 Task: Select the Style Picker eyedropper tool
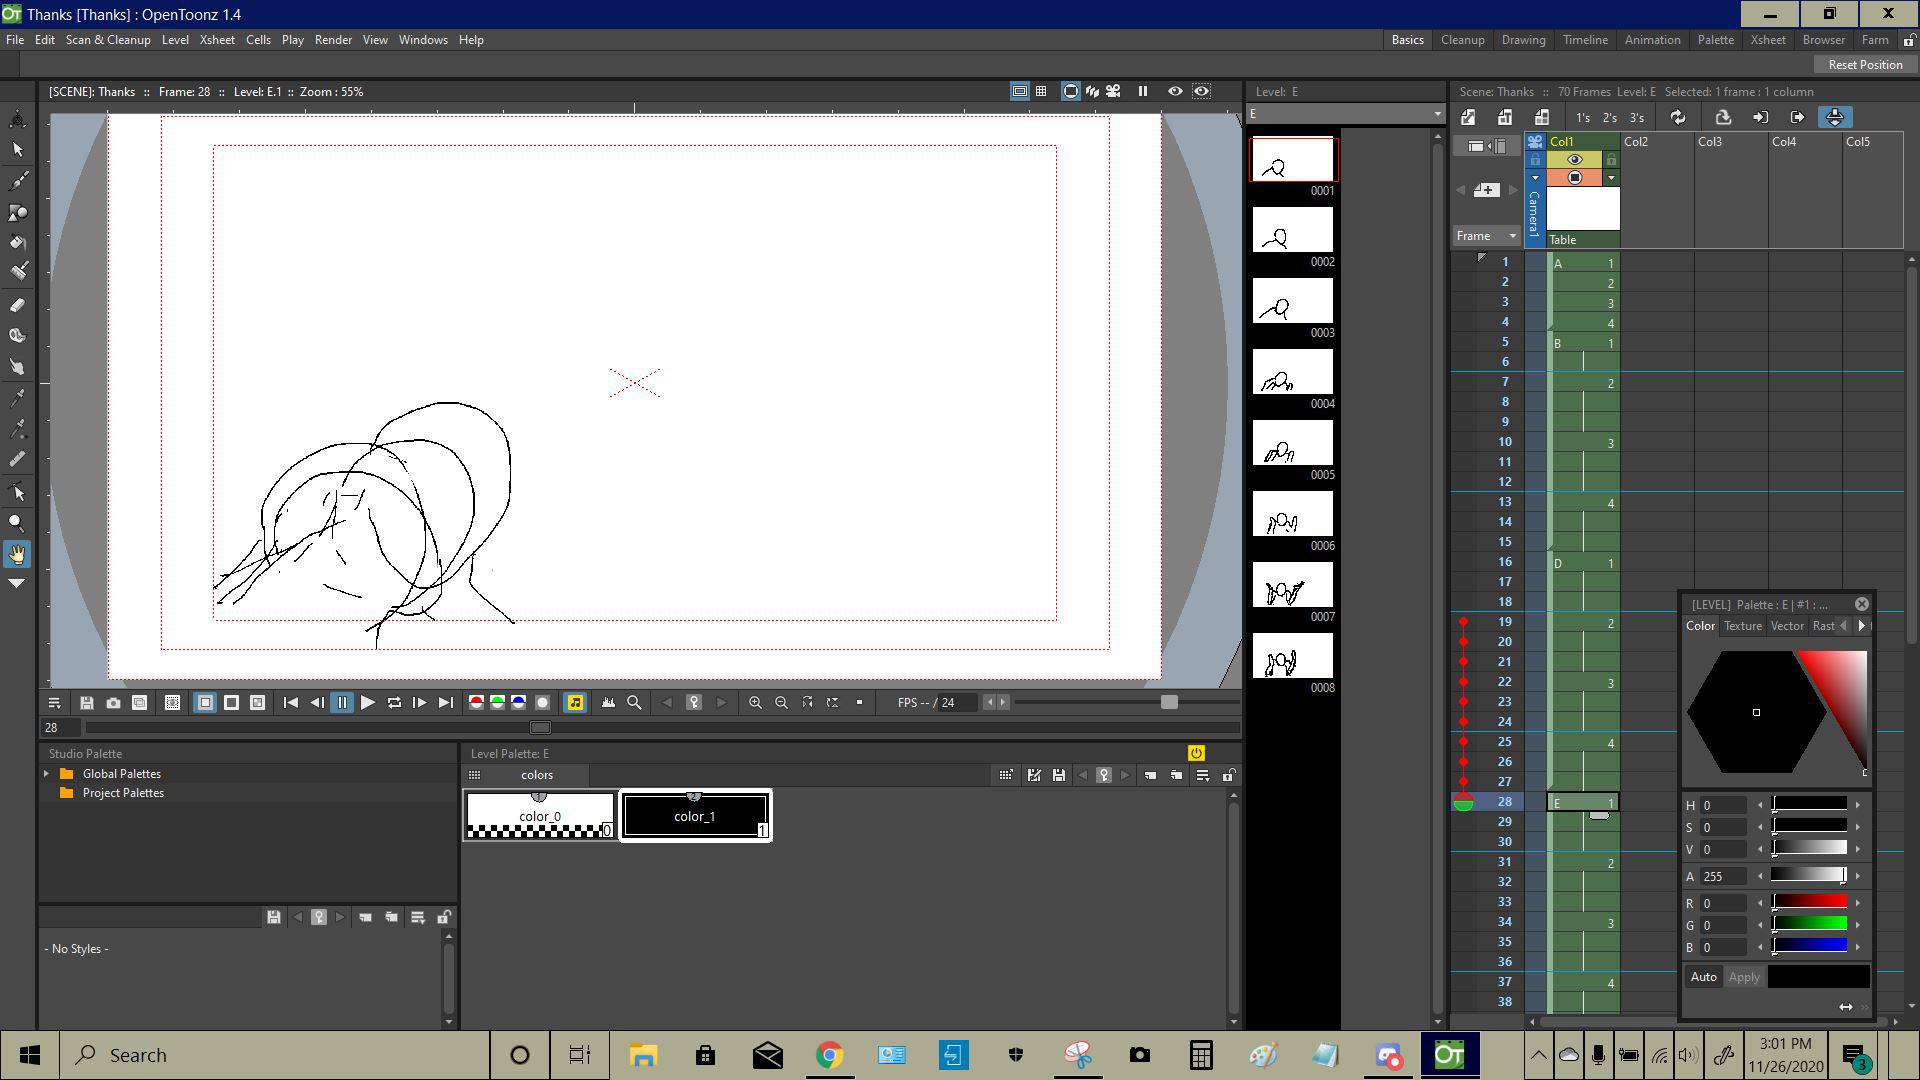click(18, 398)
